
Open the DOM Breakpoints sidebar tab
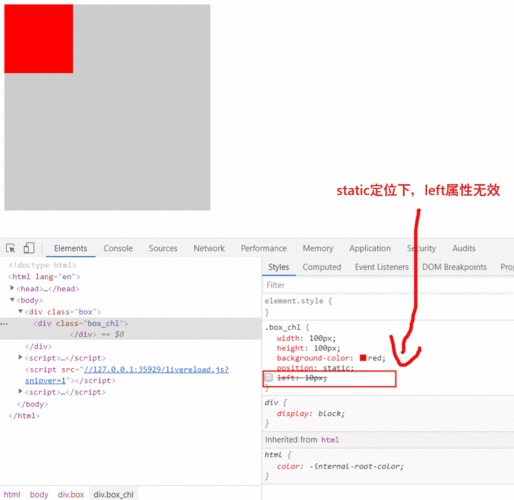(454, 267)
